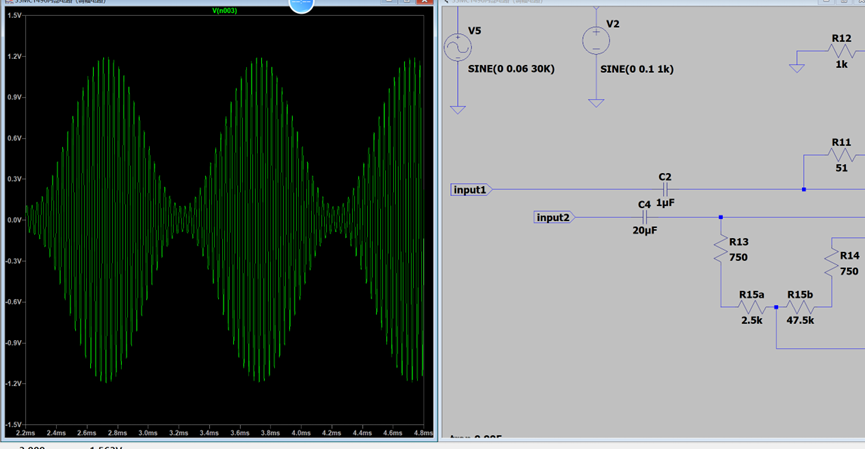The width and height of the screenshot is (865, 449).
Task: Click the junction node between R15a and R15b
Action: point(776,307)
